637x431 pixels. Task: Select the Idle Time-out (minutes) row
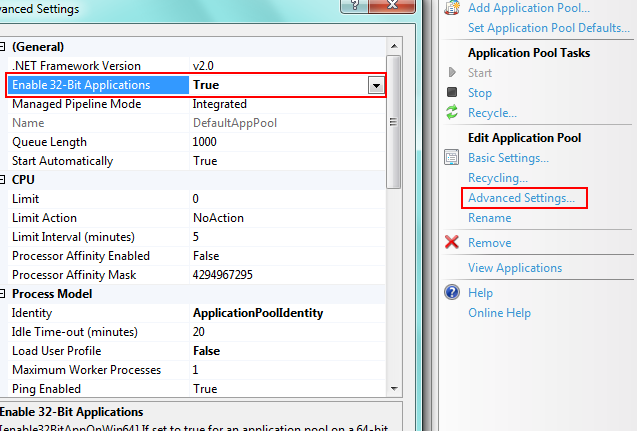pyautogui.click(x=197, y=332)
